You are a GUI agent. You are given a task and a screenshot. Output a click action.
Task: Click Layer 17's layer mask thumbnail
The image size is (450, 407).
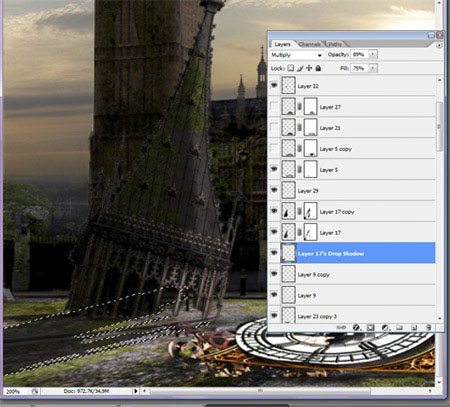(x=311, y=232)
